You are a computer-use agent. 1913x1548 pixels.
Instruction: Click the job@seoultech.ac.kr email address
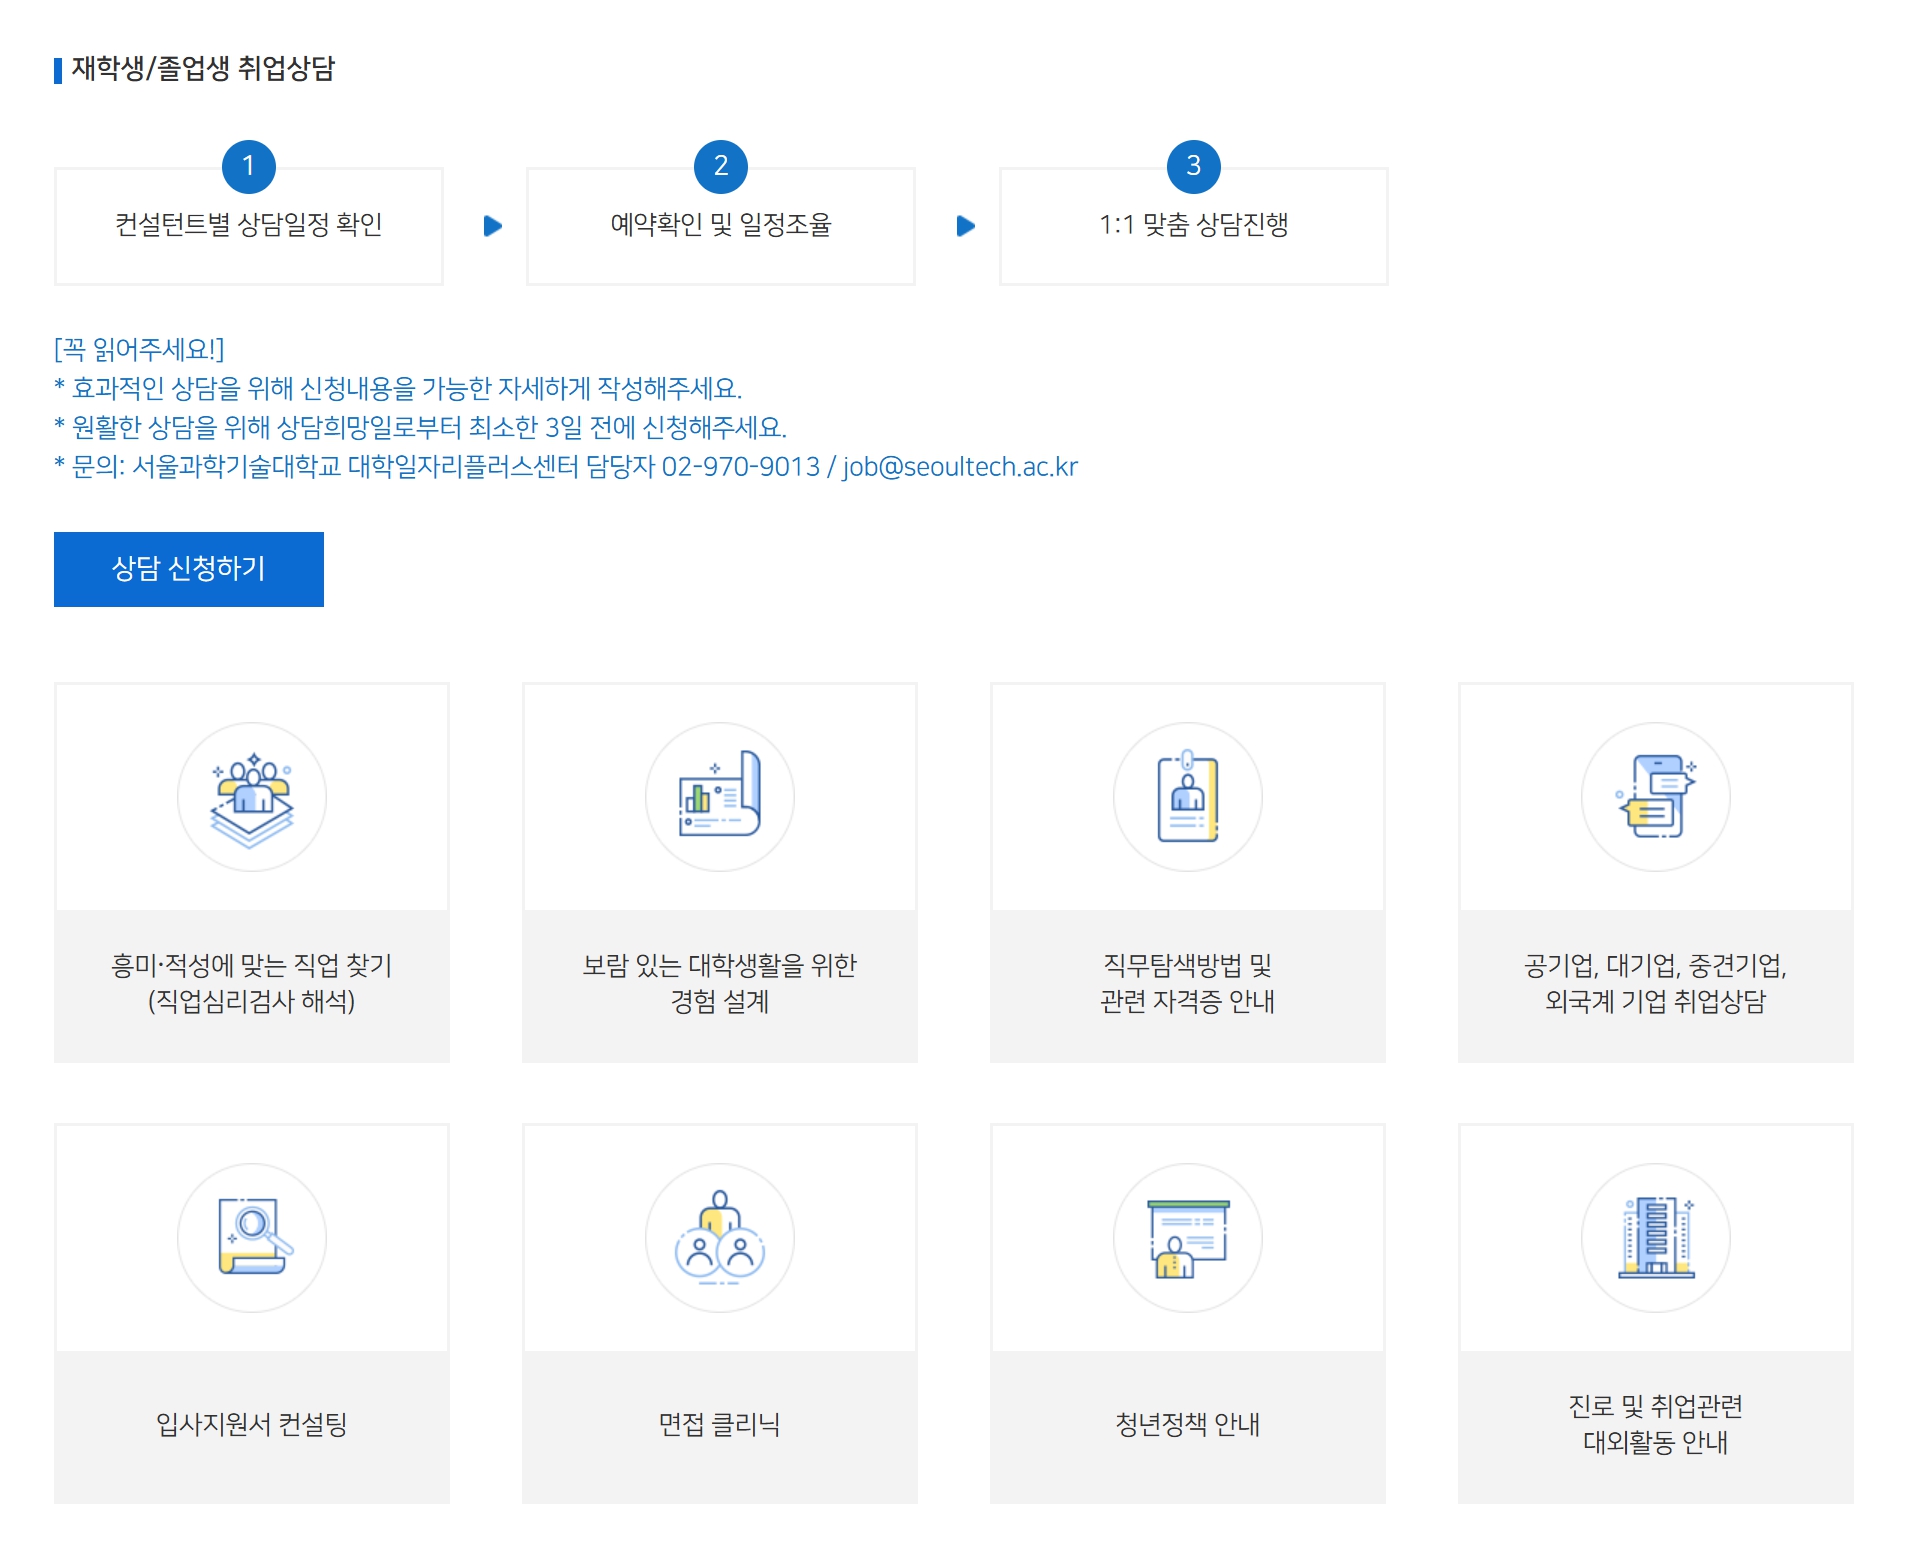tap(960, 467)
